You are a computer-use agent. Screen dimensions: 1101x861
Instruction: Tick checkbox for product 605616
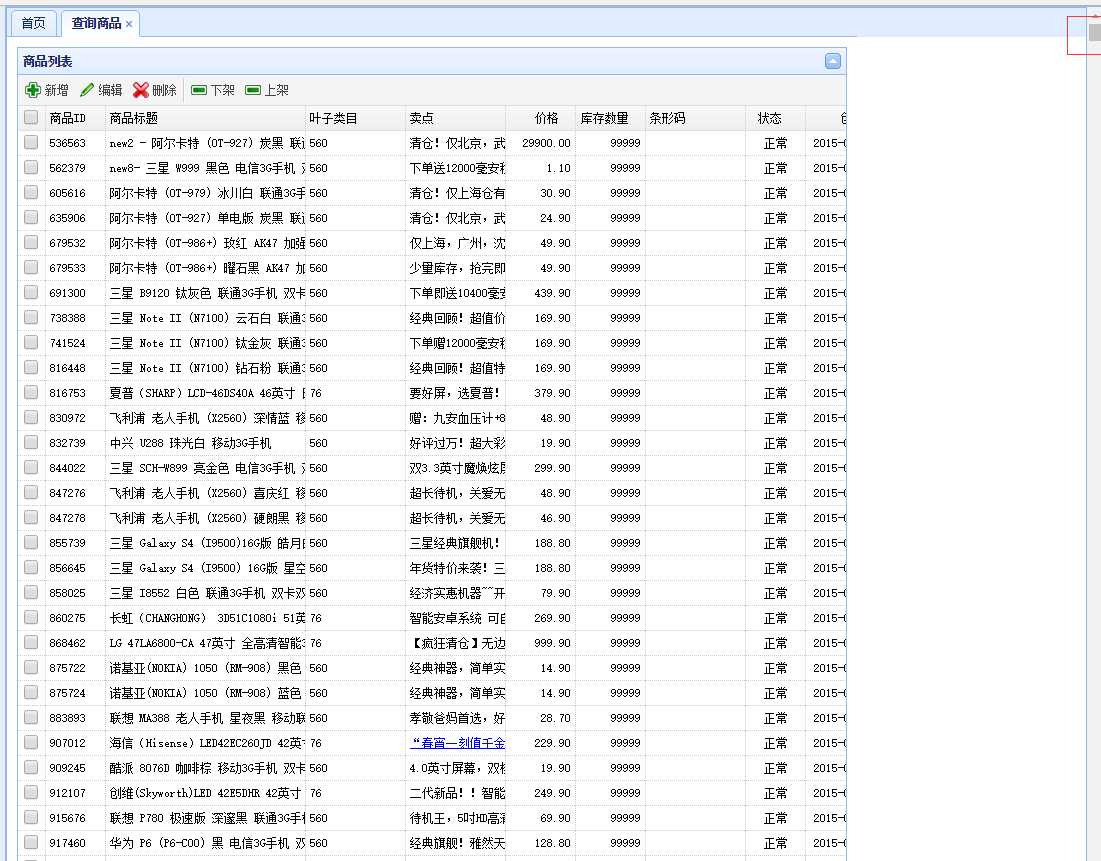click(x=31, y=192)
